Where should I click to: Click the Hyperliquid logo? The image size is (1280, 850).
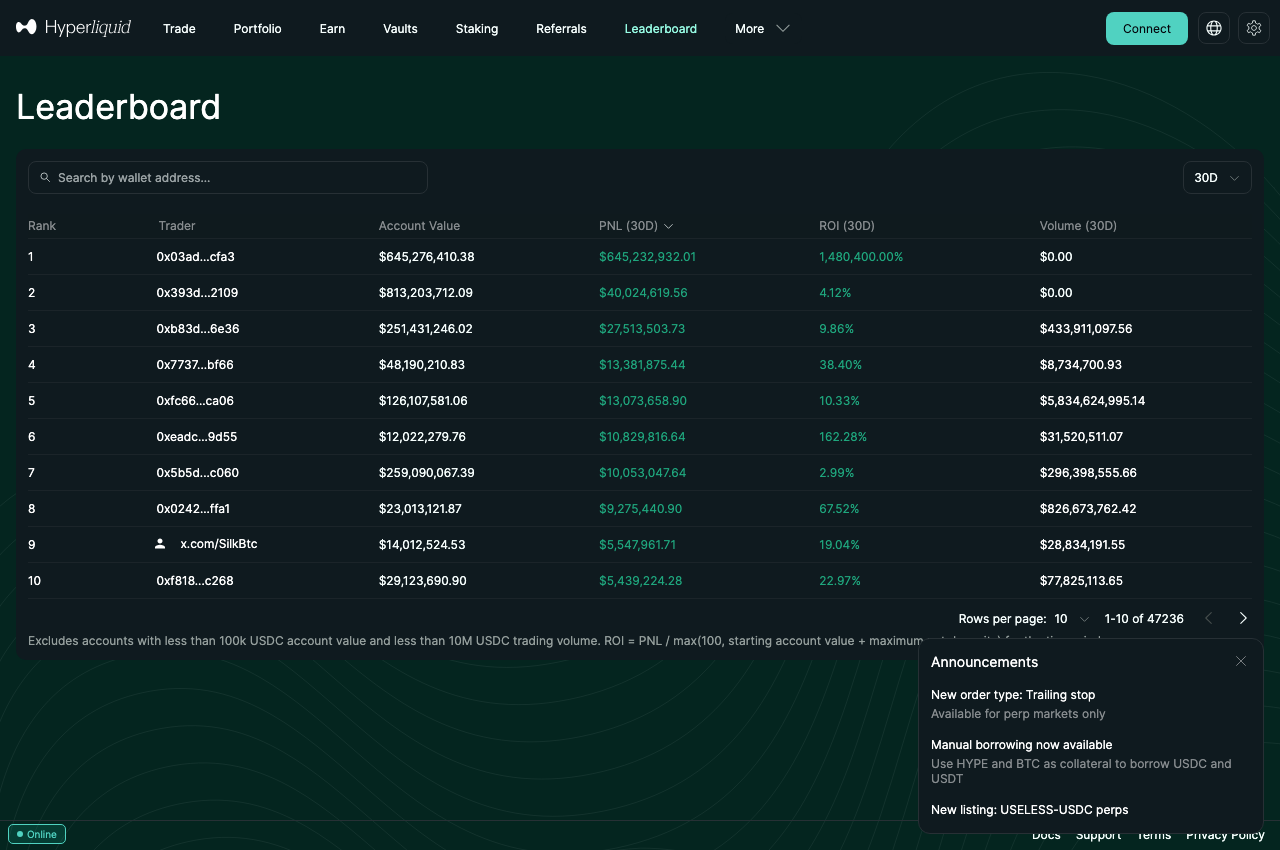pyautogui.click(x=73, y=28)
